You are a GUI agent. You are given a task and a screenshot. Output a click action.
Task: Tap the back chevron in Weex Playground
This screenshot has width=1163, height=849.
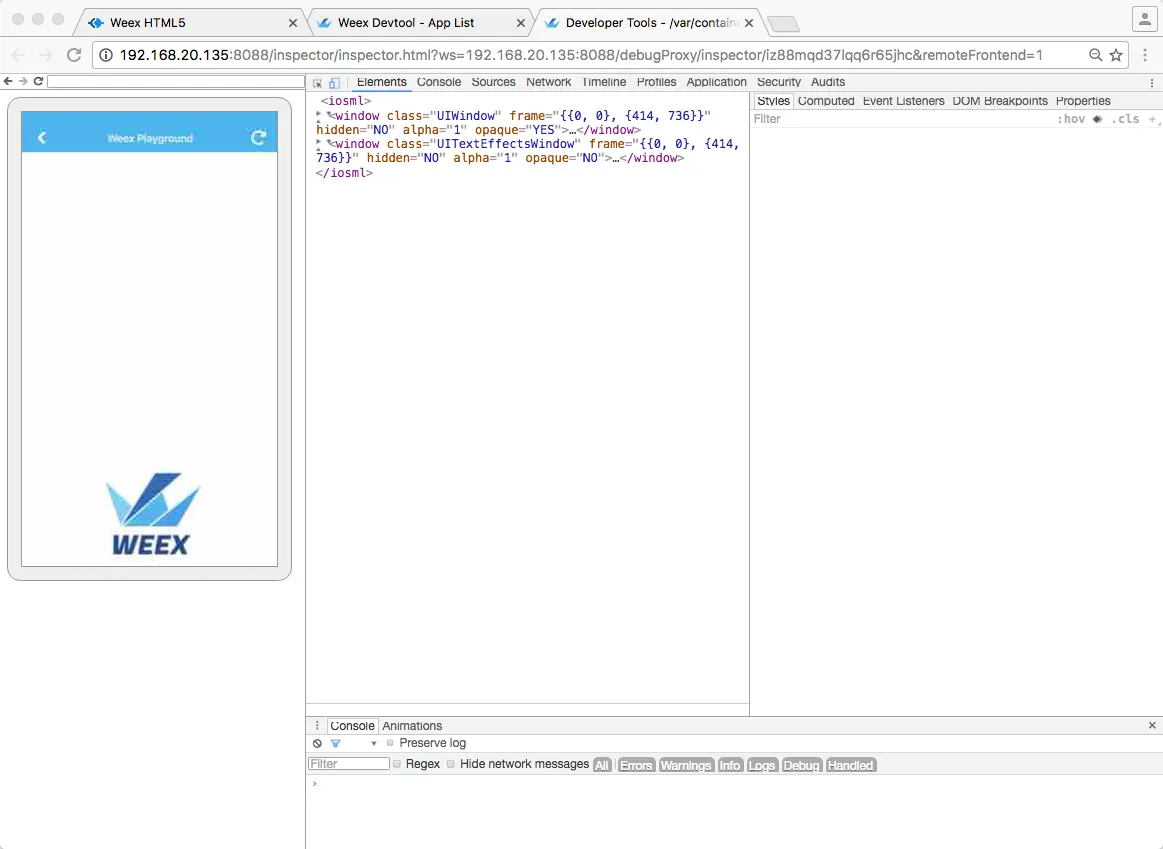click(42, 137)
